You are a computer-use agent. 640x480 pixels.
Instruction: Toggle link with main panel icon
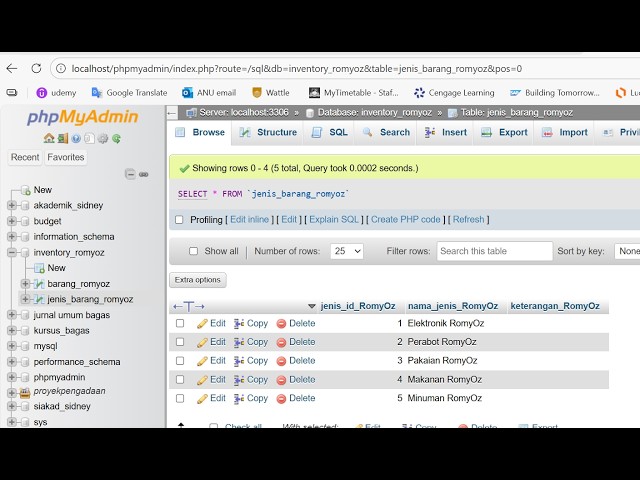tap(144, 174)
